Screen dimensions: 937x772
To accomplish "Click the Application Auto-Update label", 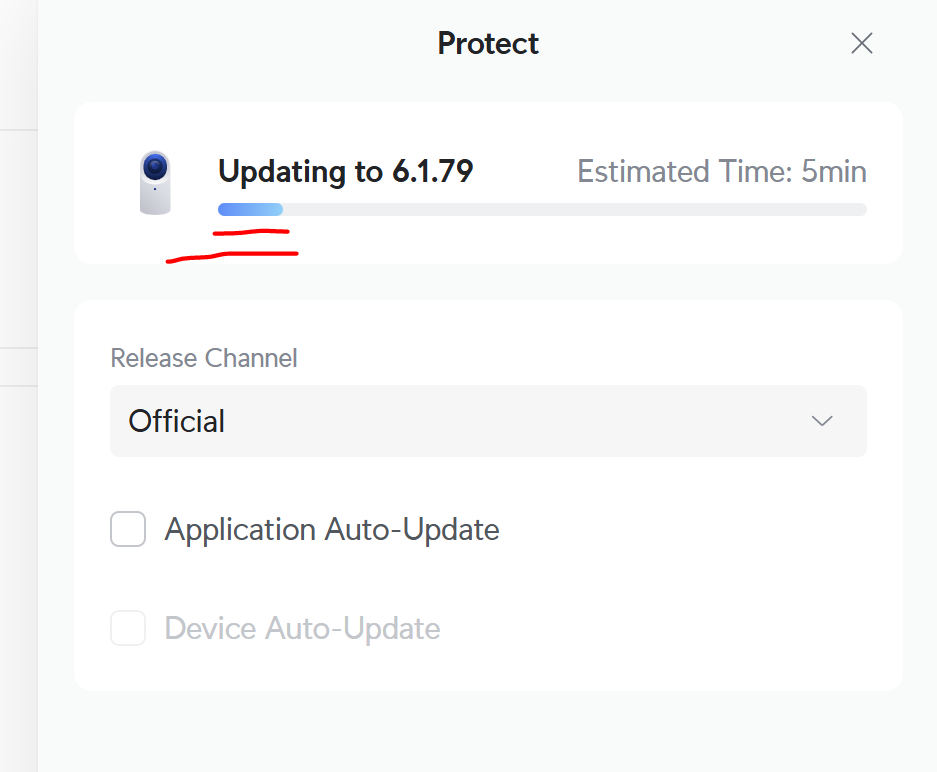I will coord(332,529).
